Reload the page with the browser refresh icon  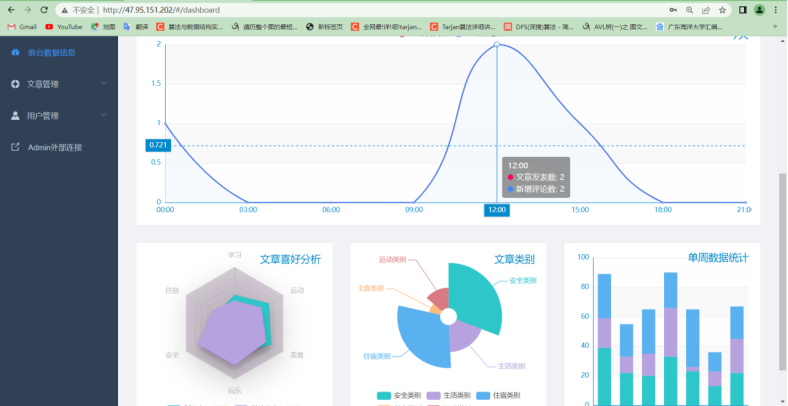tap(44, 9)
